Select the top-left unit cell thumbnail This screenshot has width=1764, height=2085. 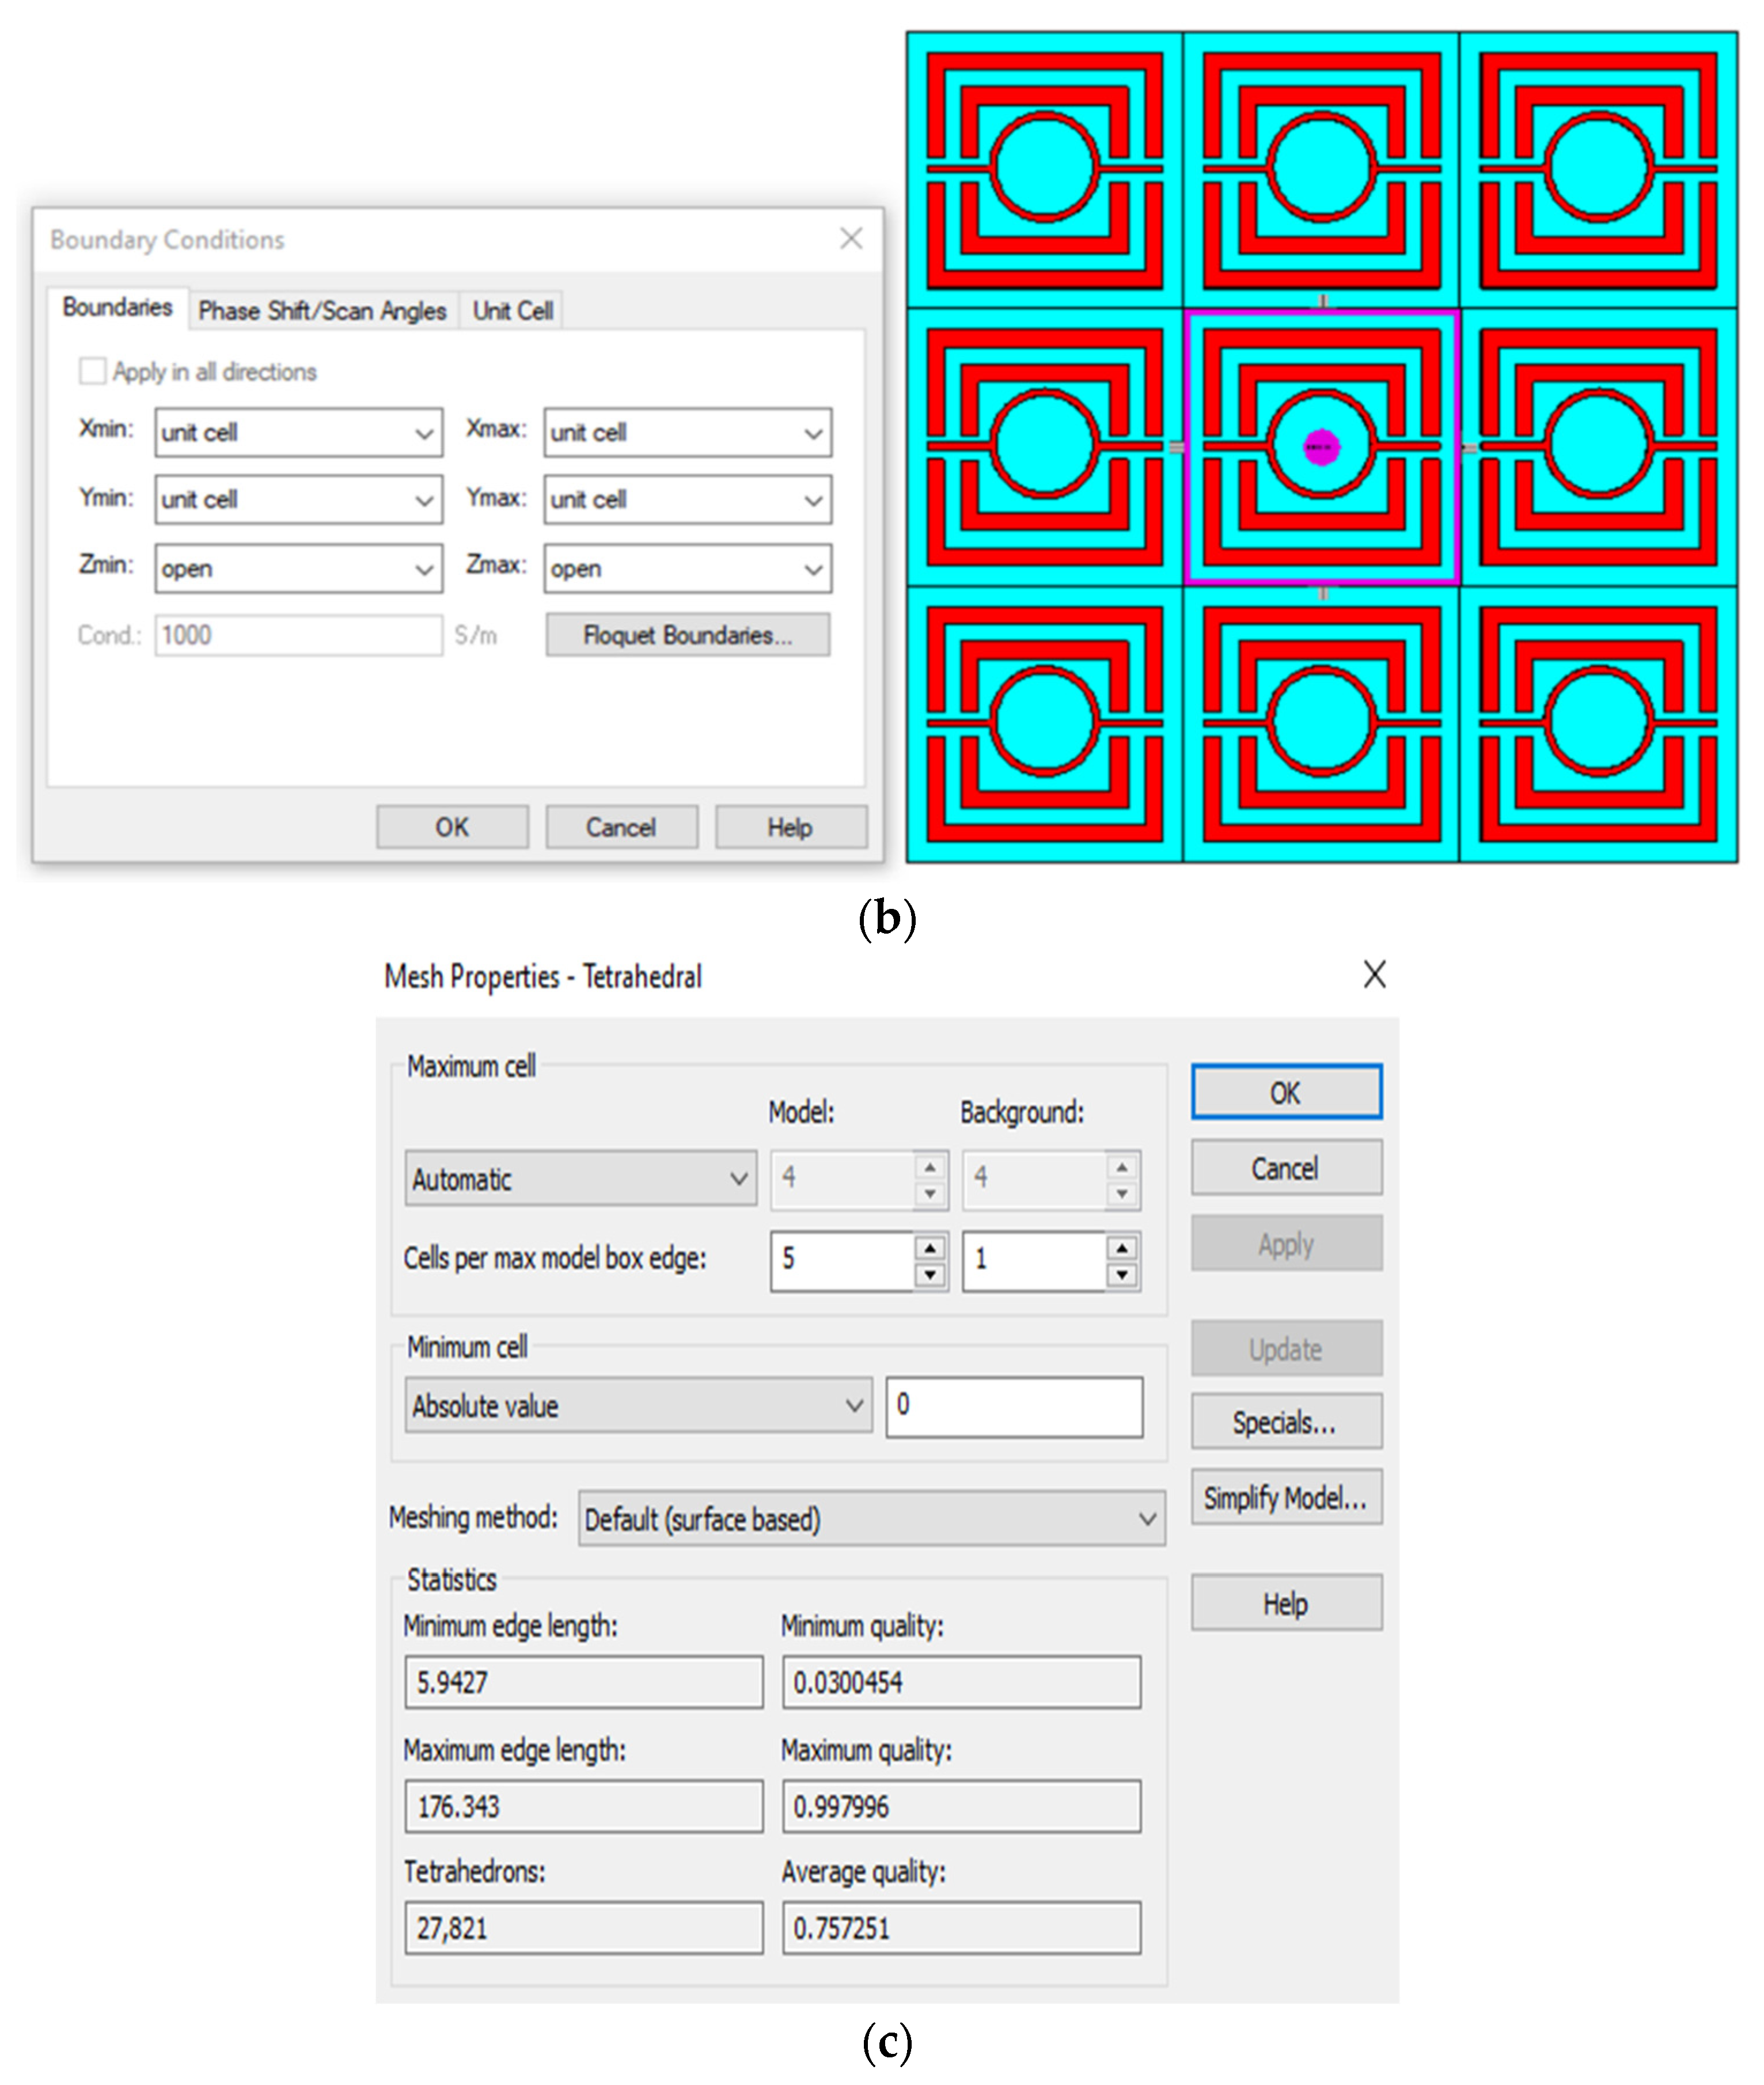click(1044, 170)
